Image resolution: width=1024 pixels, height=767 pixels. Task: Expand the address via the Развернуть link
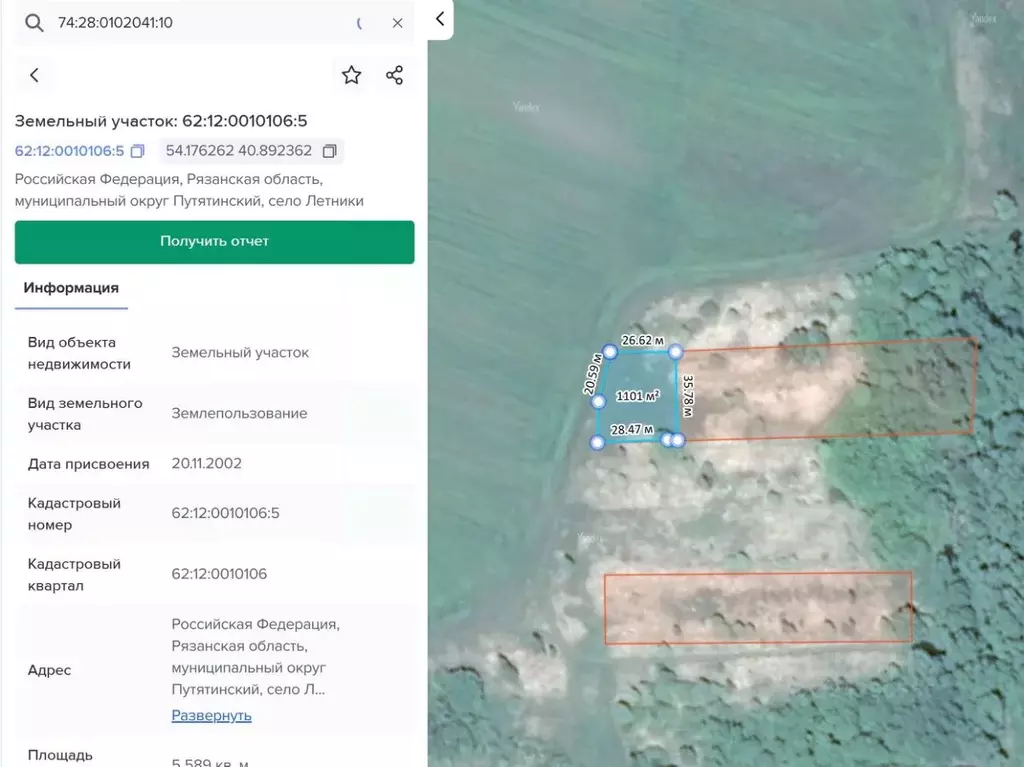click(211, 715)
